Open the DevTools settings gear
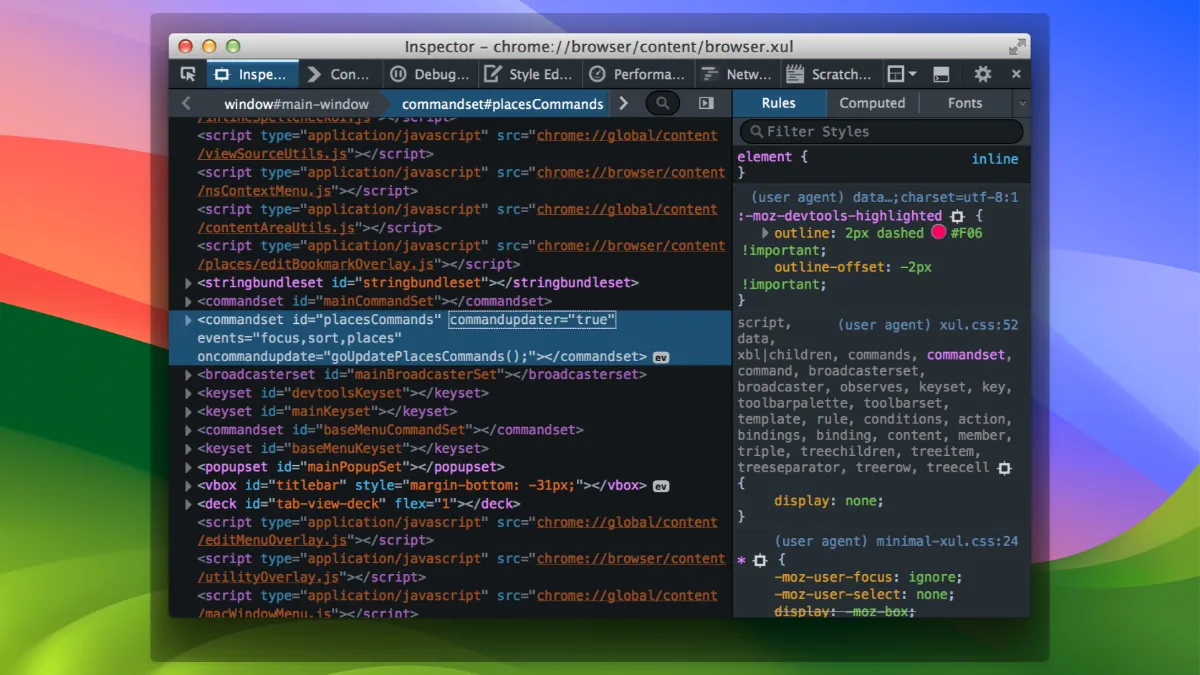The image size is (1200, 675). pyautogui.click(x=983, y=74)
